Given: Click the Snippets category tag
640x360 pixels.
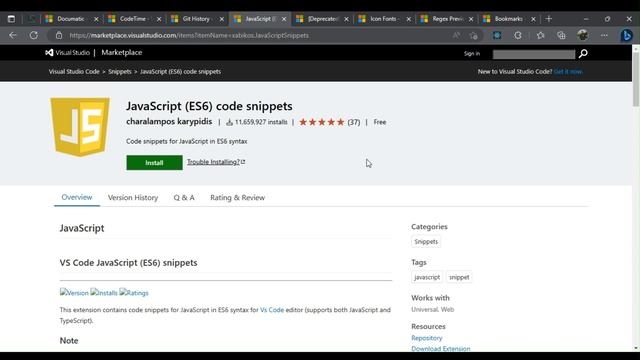Looking at the screenshot, I should click(x=426, y=242).
